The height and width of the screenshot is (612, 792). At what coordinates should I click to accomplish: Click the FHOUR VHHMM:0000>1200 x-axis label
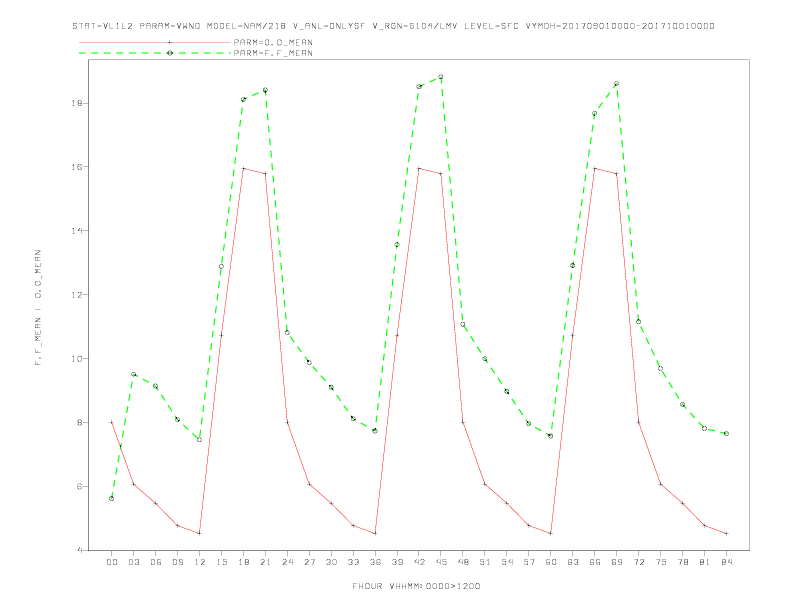tap(416, 586)
